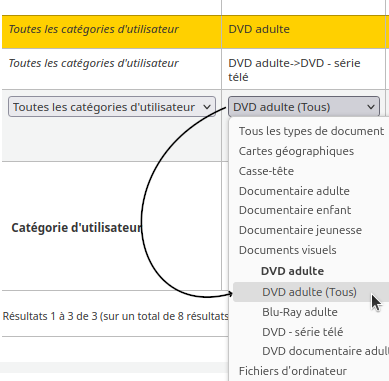The height and width of the screenshot is (381, 389).
Task: Click the 'DVD adulte->DVD - série télé' rule cell
Action: (x=294, y=70)
